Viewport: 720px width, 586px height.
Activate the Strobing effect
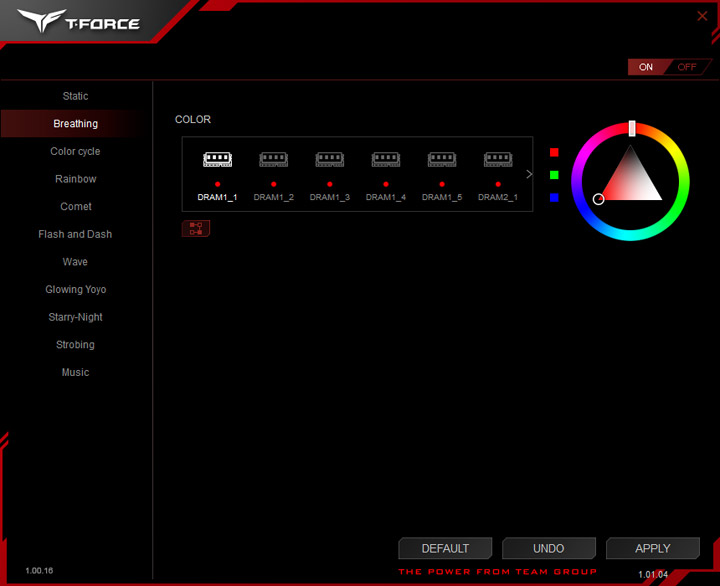coord(76,344)
